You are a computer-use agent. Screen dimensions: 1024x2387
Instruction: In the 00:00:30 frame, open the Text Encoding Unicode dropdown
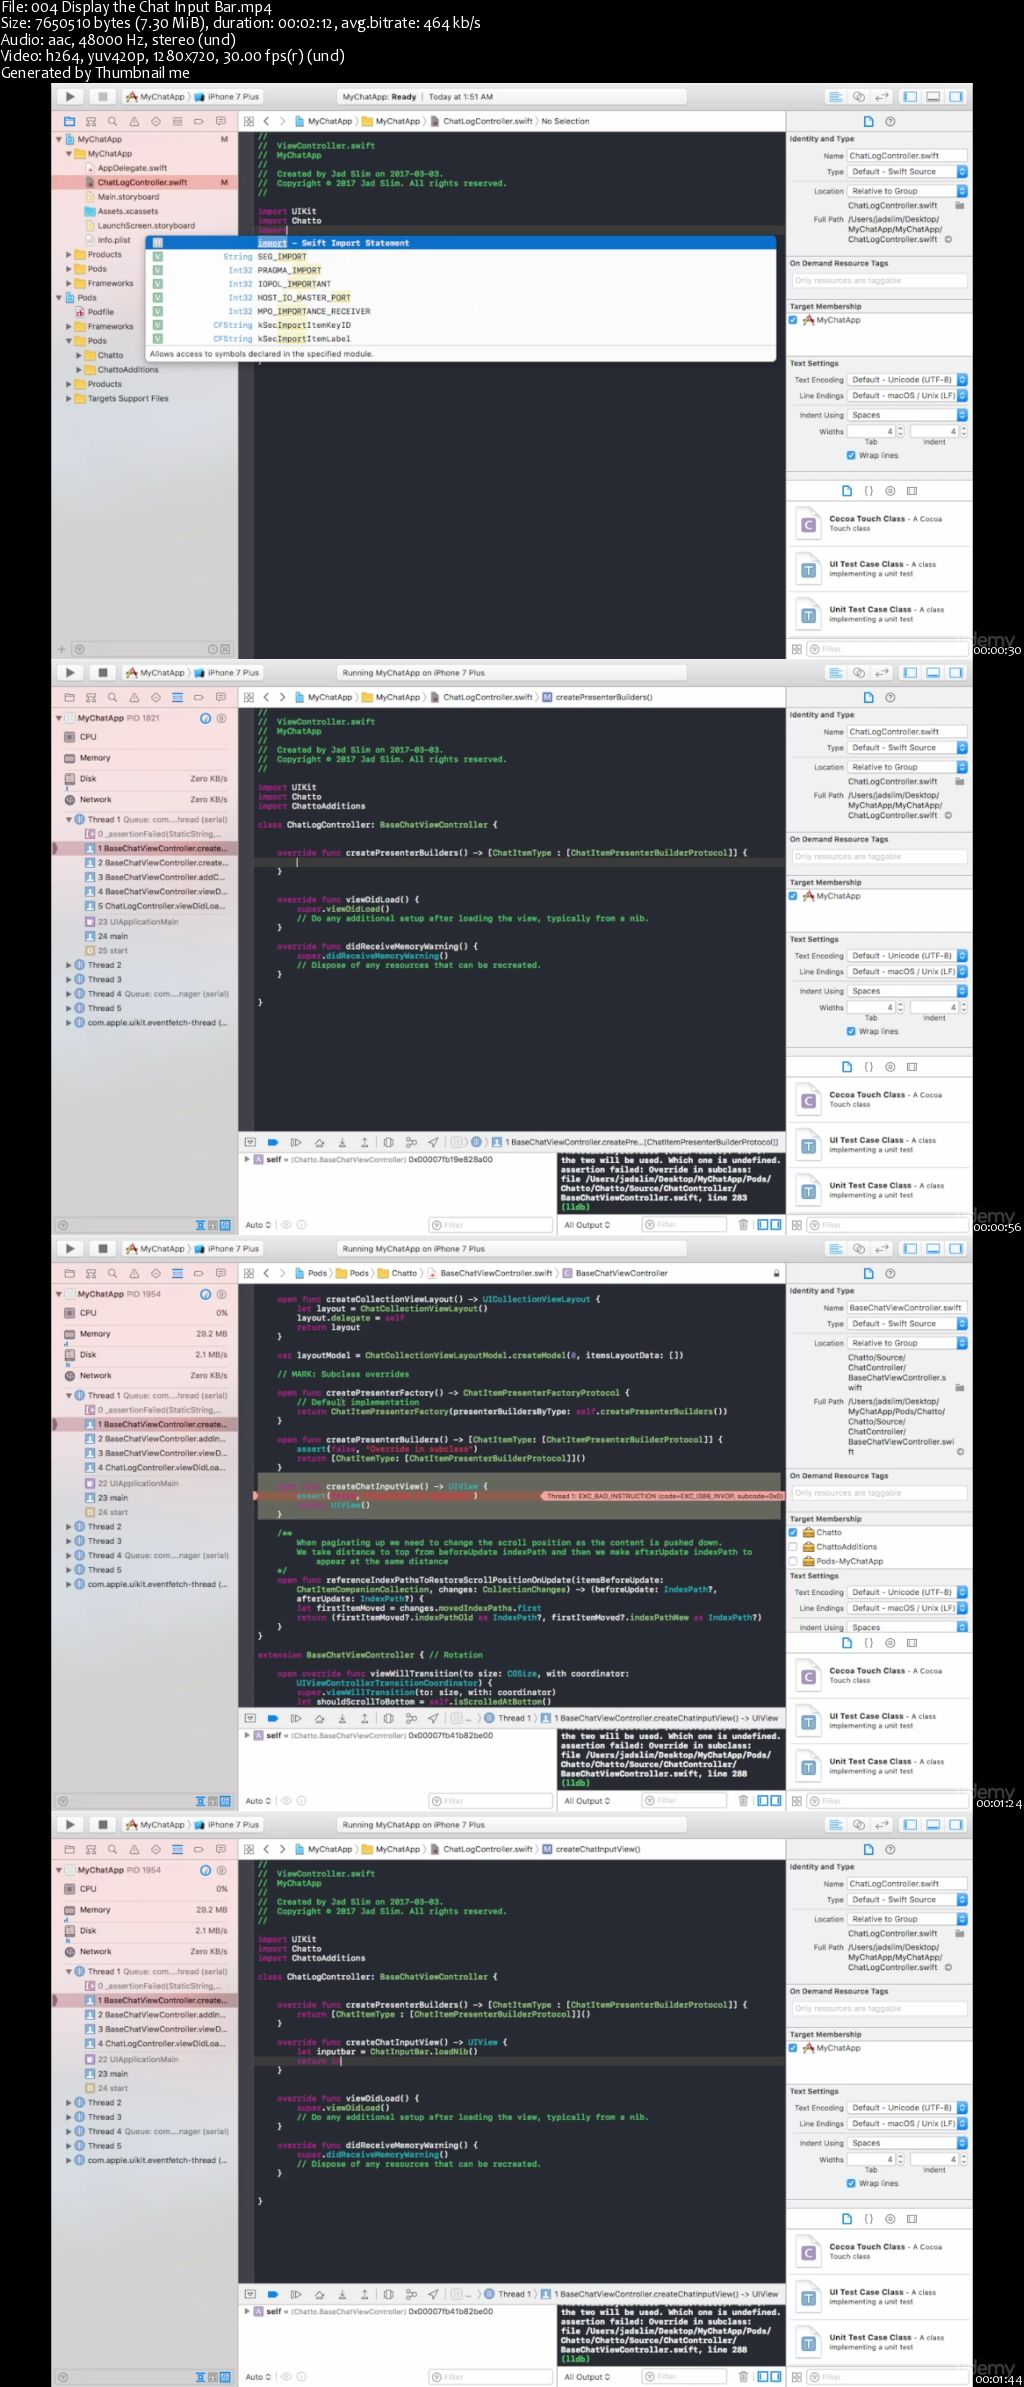click(908, 380)
